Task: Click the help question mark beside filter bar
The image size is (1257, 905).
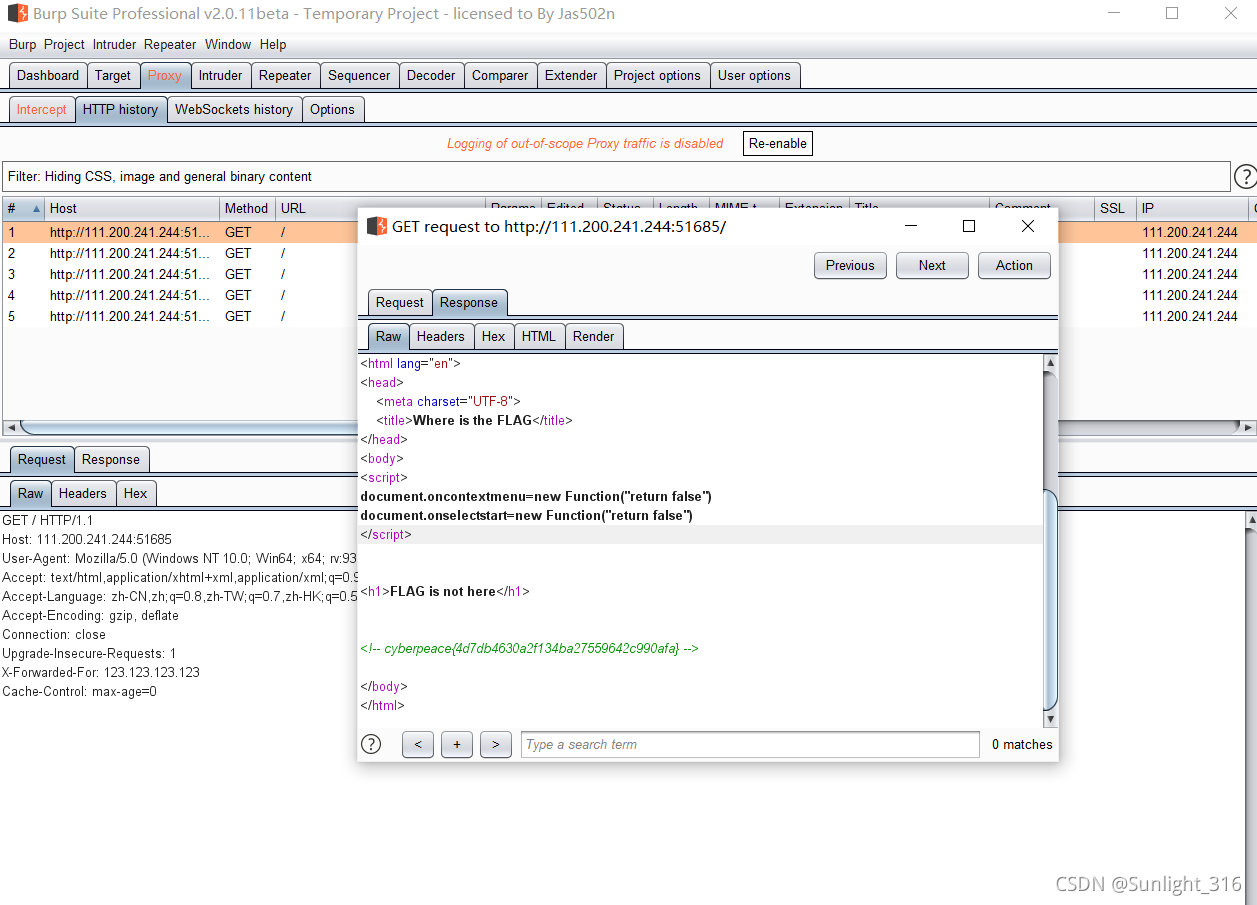Action: click(x=1245, y=177)
